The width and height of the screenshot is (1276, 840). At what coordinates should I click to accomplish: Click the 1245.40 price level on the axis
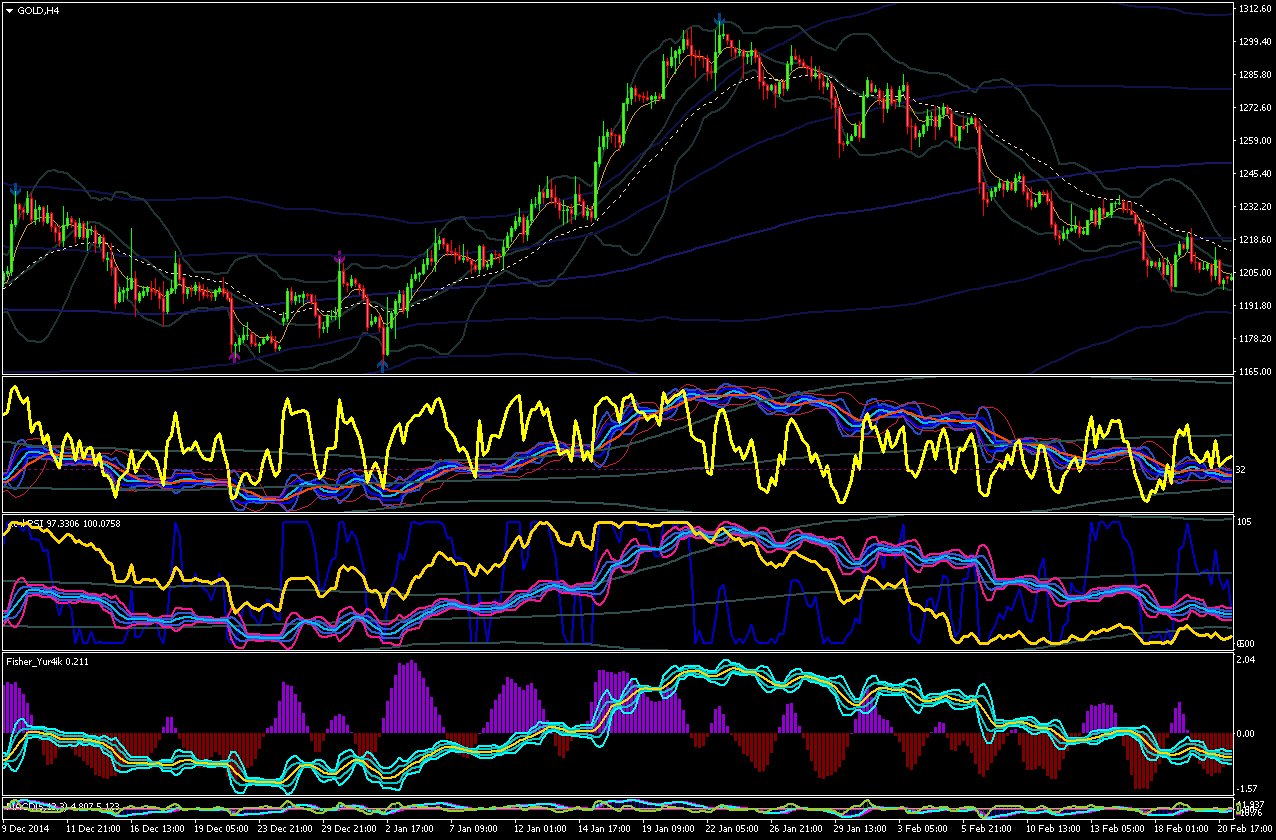click(1253, 174)
